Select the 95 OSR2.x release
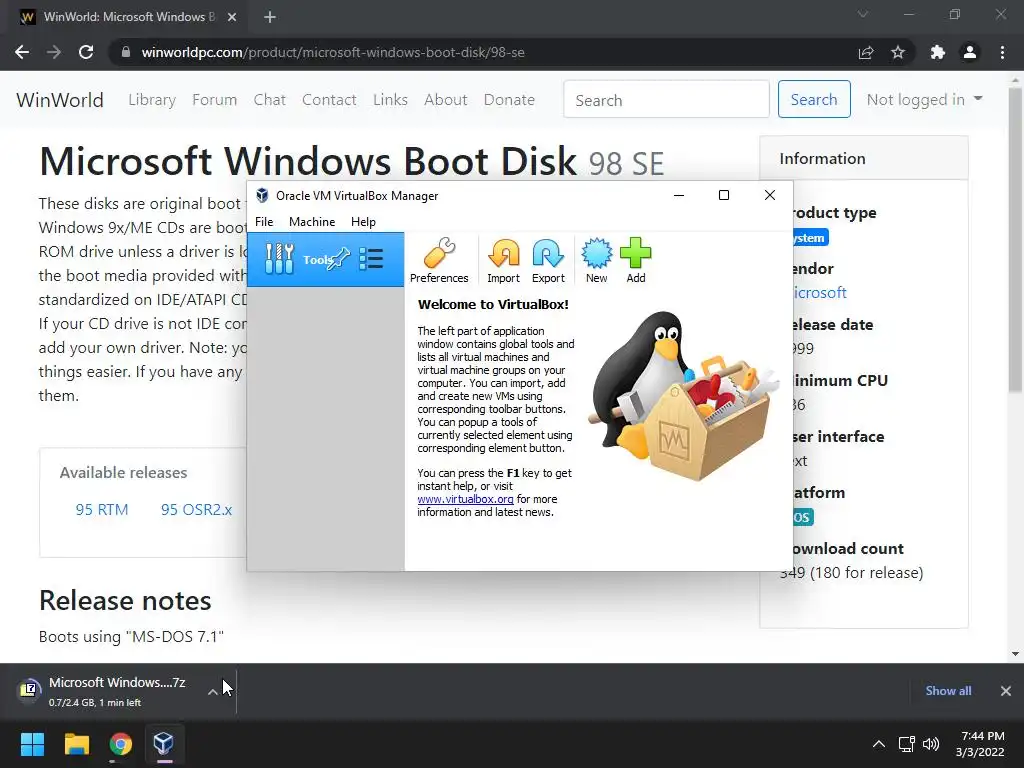 (197, 509)
